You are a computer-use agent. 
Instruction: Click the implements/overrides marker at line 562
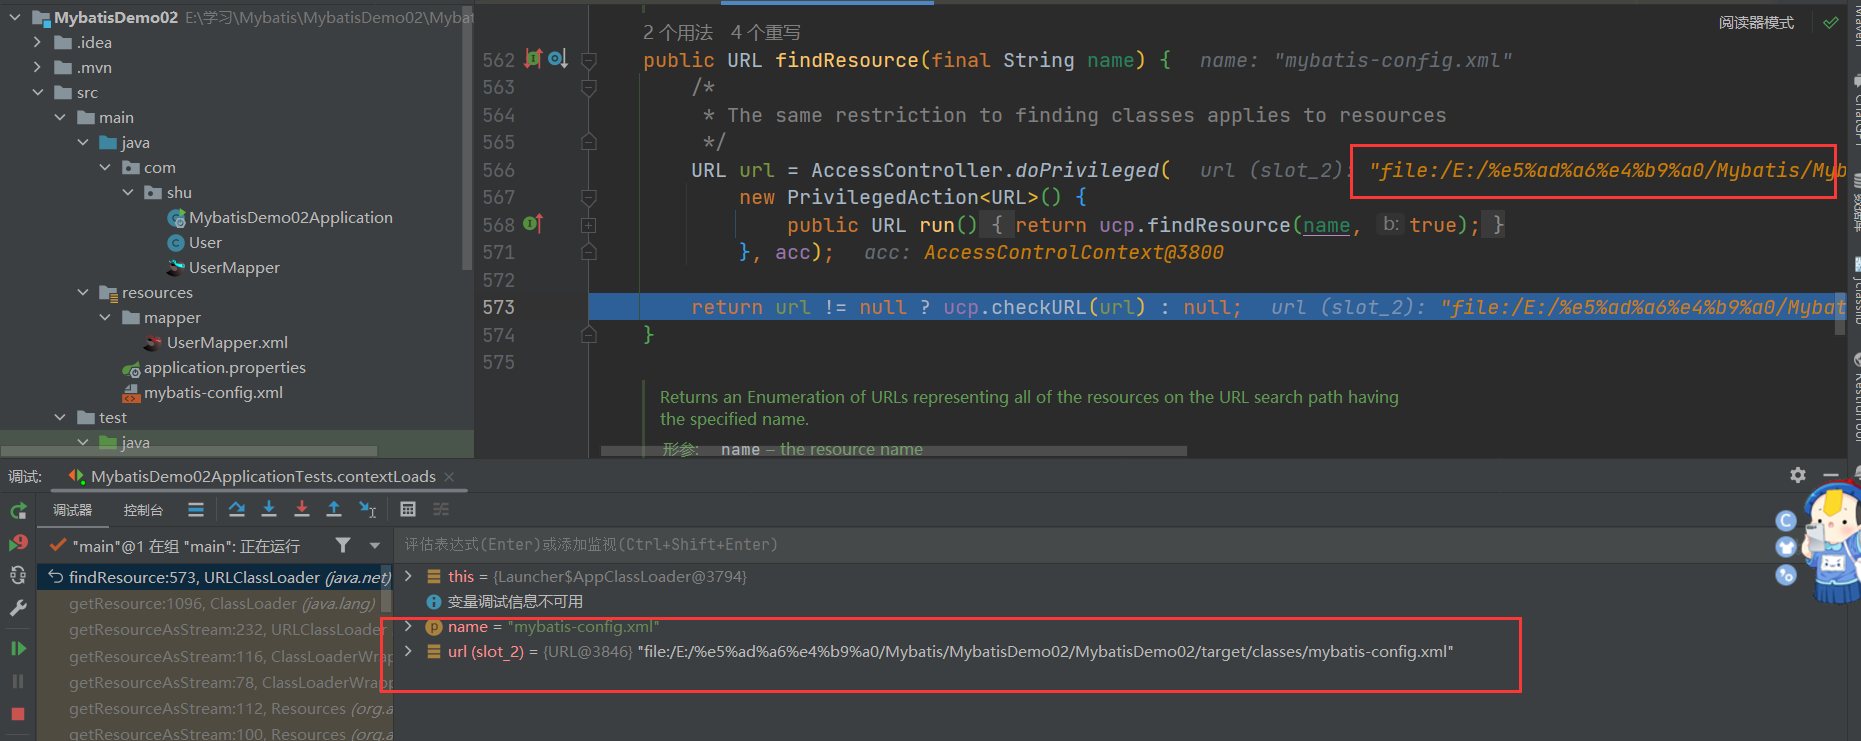click(533, 59)
